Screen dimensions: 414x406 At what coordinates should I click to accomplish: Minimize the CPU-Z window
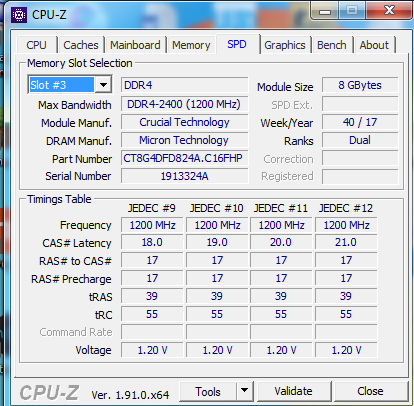[x=325, y=11]
